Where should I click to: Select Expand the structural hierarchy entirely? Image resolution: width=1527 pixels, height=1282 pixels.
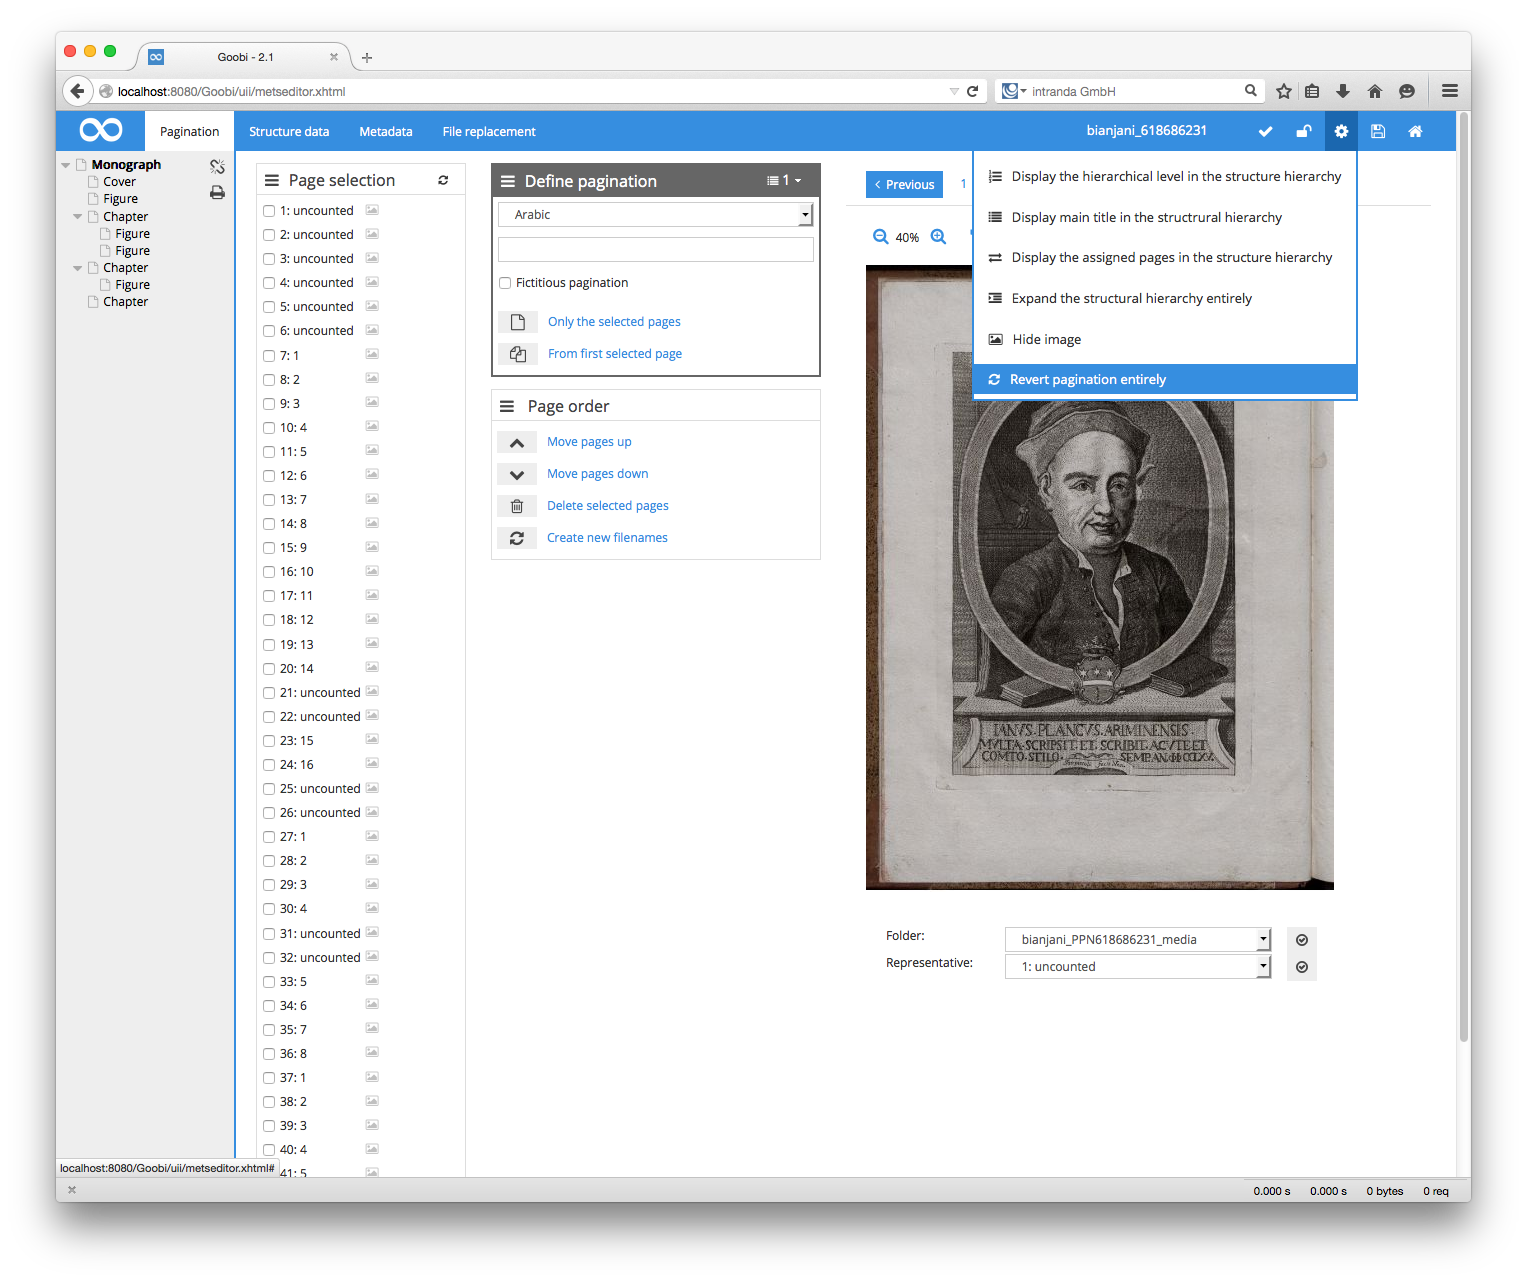[x=1165, y=298]
